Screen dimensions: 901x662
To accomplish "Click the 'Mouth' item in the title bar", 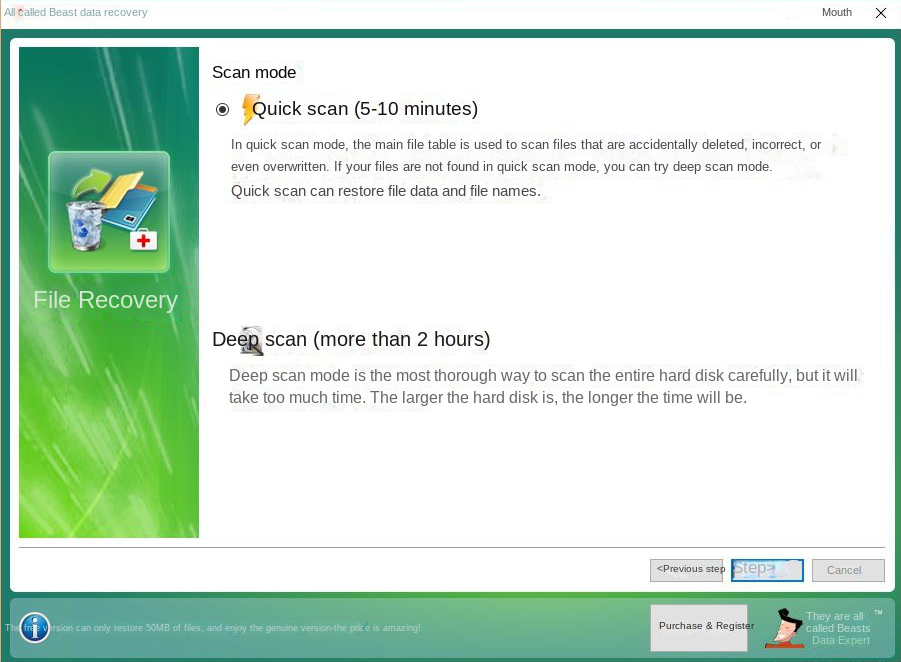I will click(836, 12).
